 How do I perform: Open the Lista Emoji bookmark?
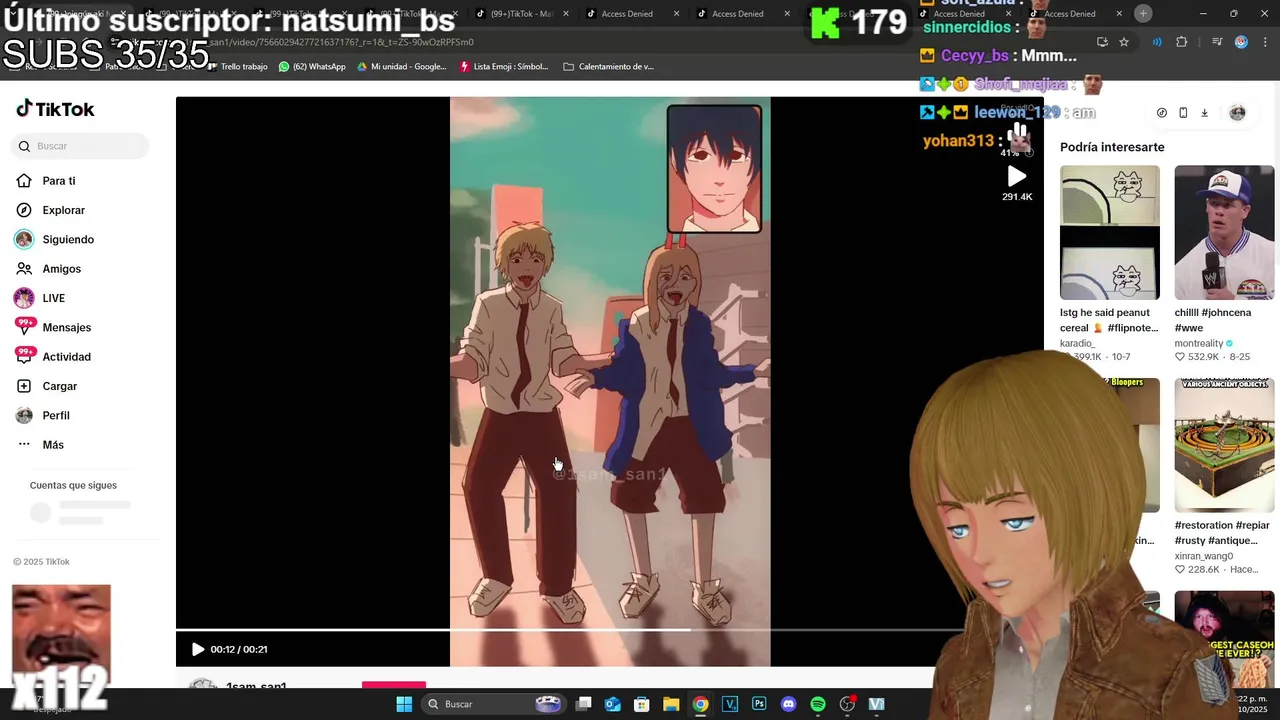pos(504,67)
